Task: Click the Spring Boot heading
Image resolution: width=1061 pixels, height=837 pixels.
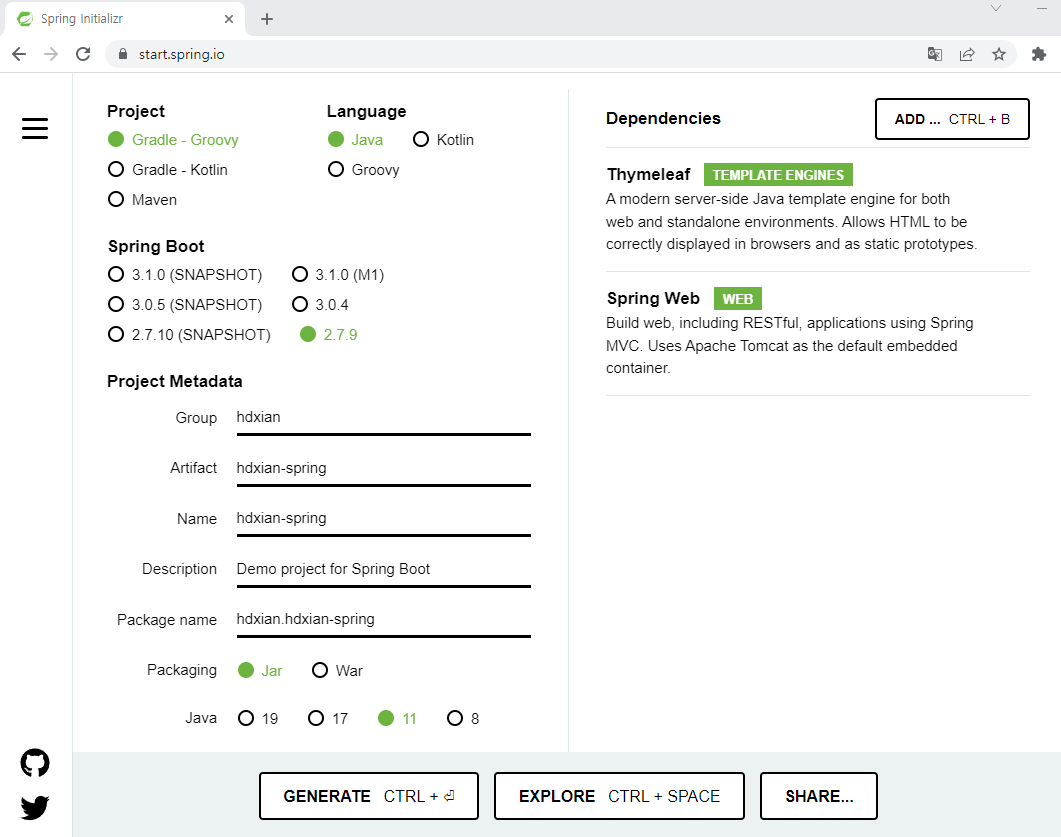Action: pos(156,246)
